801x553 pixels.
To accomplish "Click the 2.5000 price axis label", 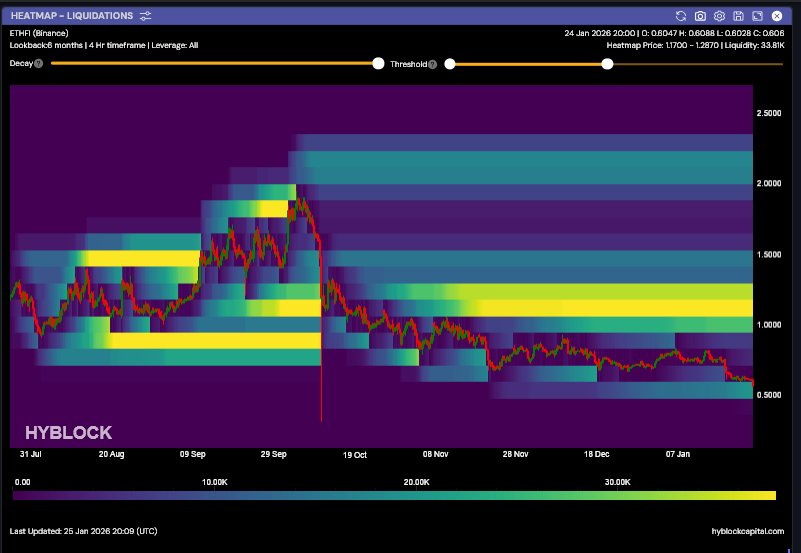I will pos(769,113).
